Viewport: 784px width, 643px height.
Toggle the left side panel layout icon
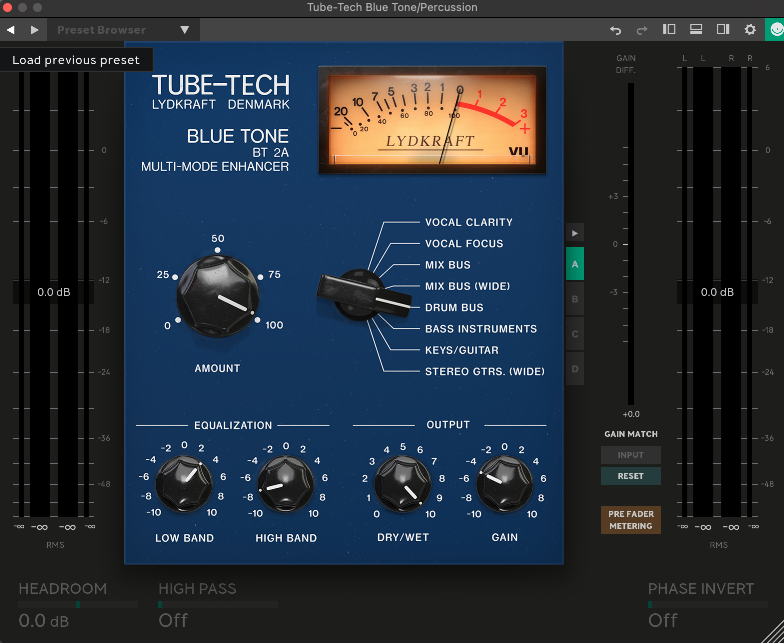click(669, 30)
